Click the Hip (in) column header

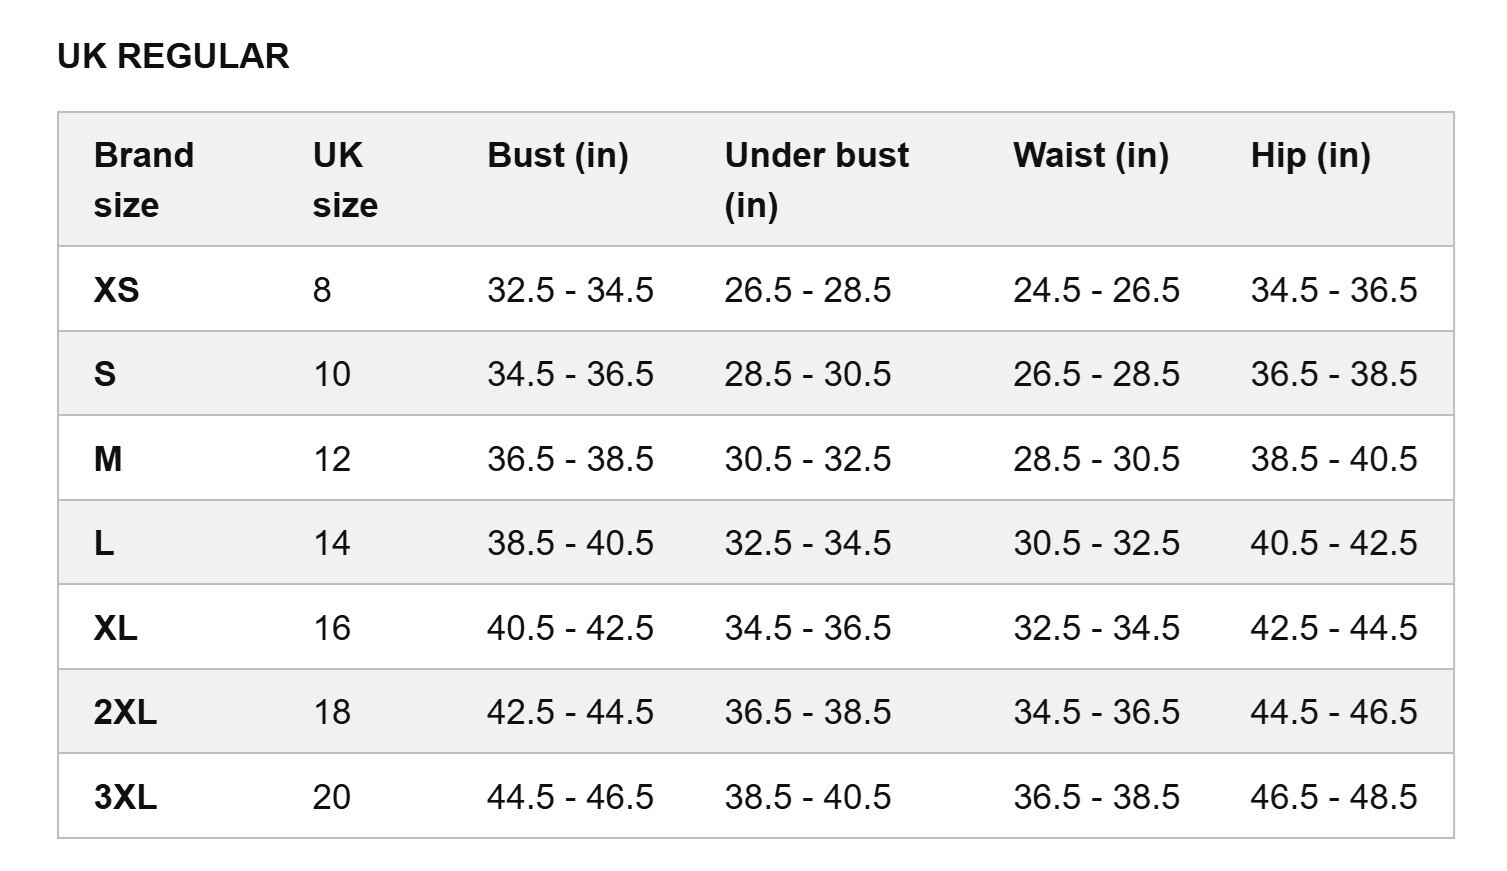click(x=1310, y=155)
